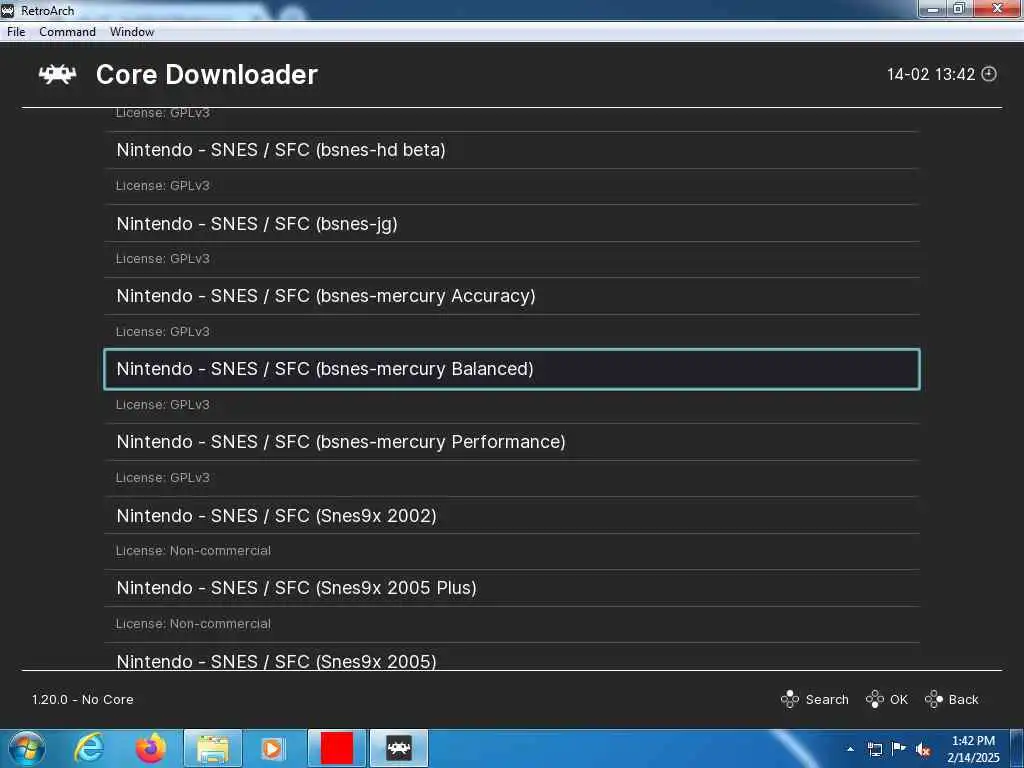1024x768 pixels.
Task: Click the red square taskbar app
Action: (x=337, y=748)
